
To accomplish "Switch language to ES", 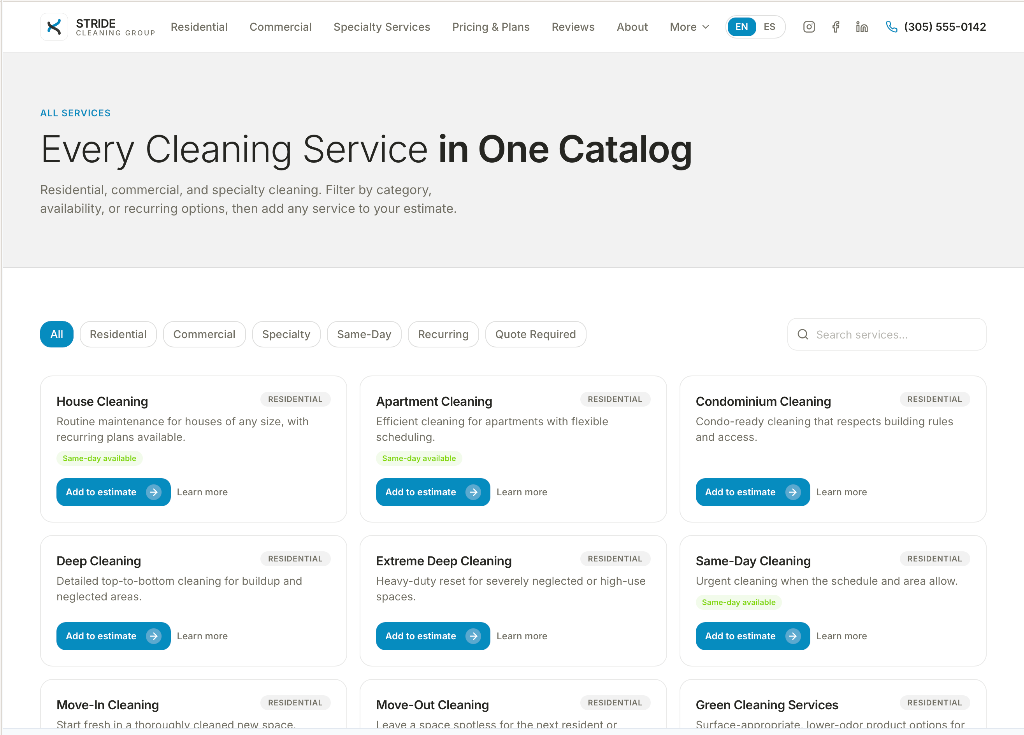I will click(x=769, y=27).
